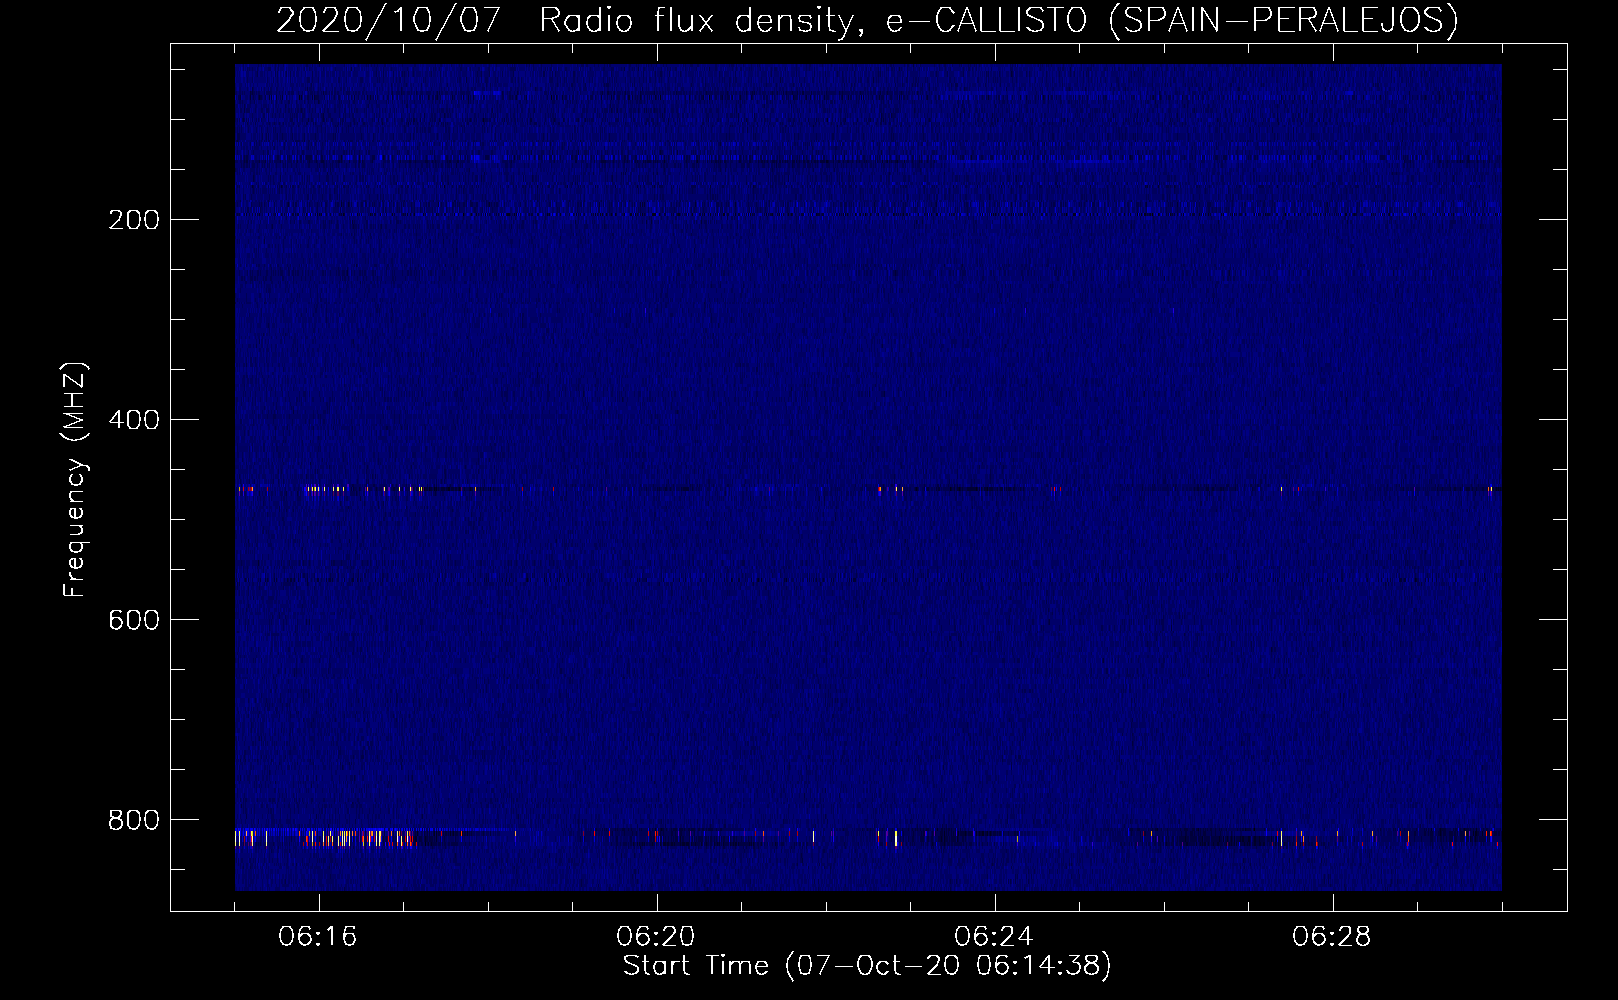Click the Frequency (MHZ) axis label
Viewport: 1618px width, 1000px height.
[75, 480]
